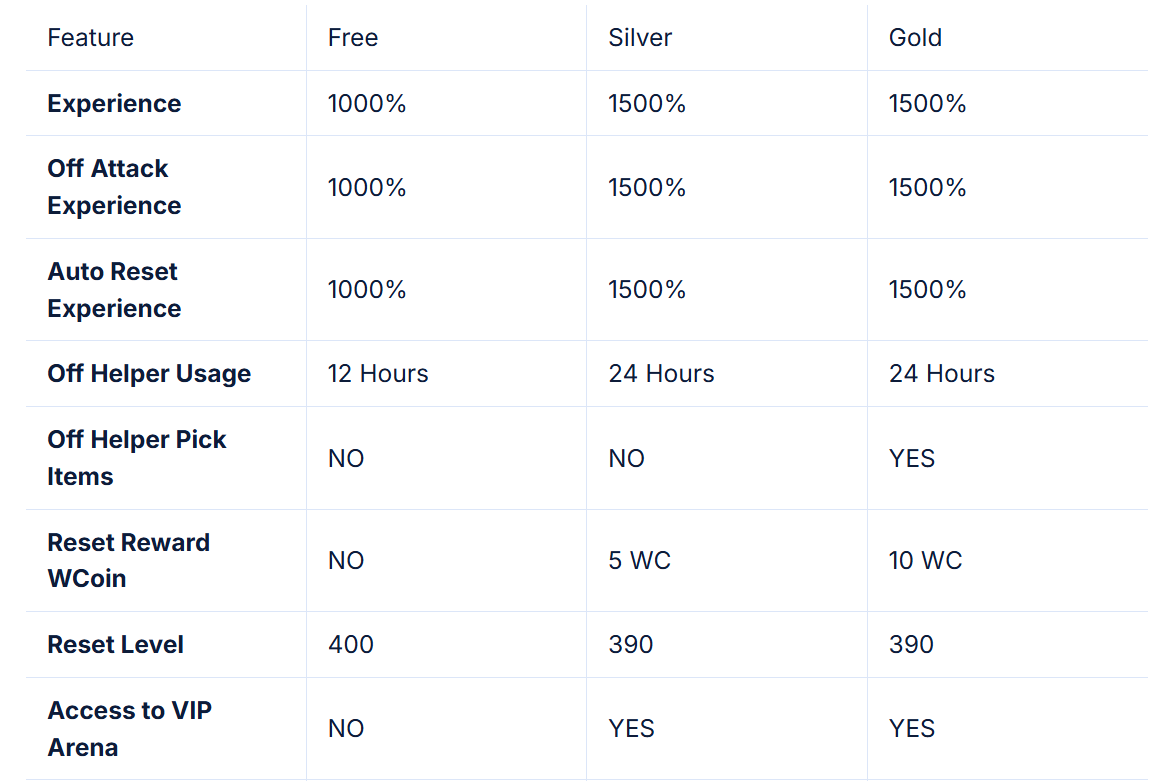The width and height of the screenshot is (1172, 781).
Task: Select the Auto Reset Experience label
Action: click(x=114, y=290)
